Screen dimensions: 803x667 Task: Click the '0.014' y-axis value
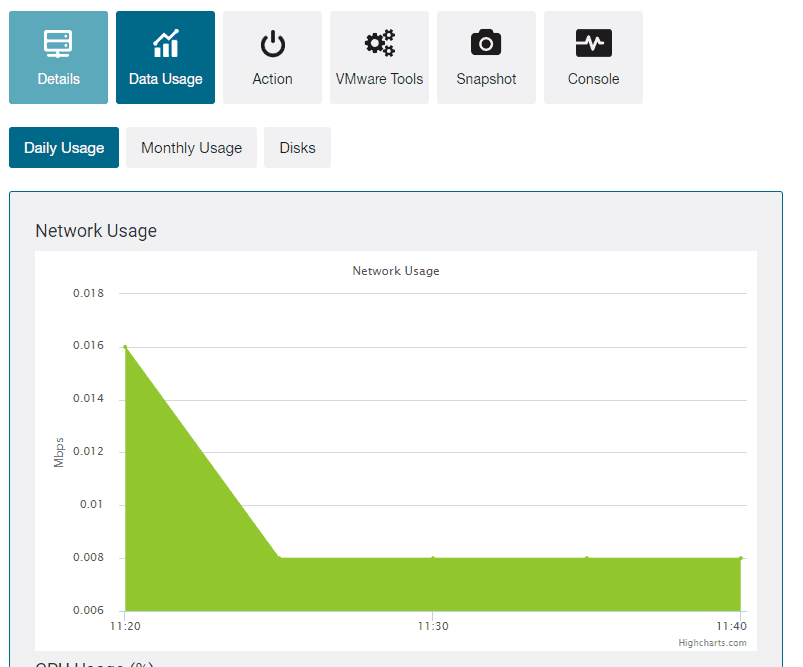coord(89,398)
